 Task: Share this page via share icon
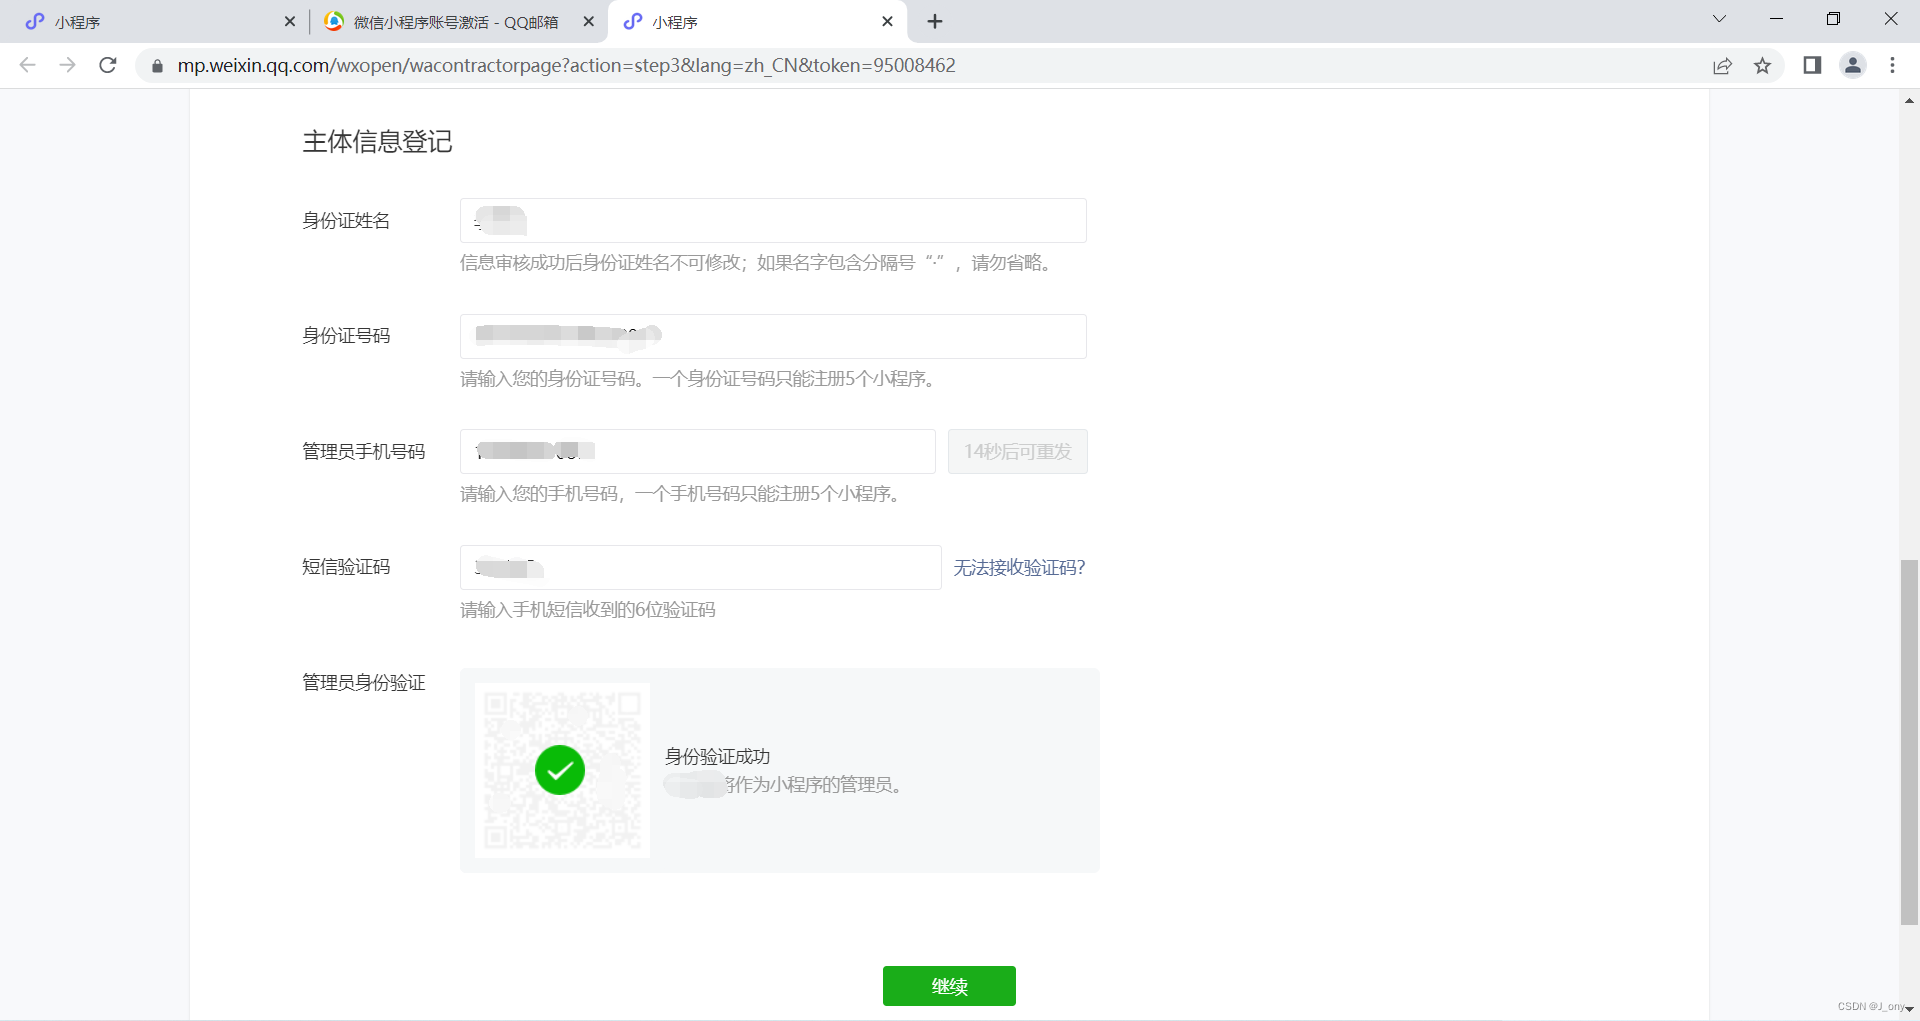(1722, 66)
